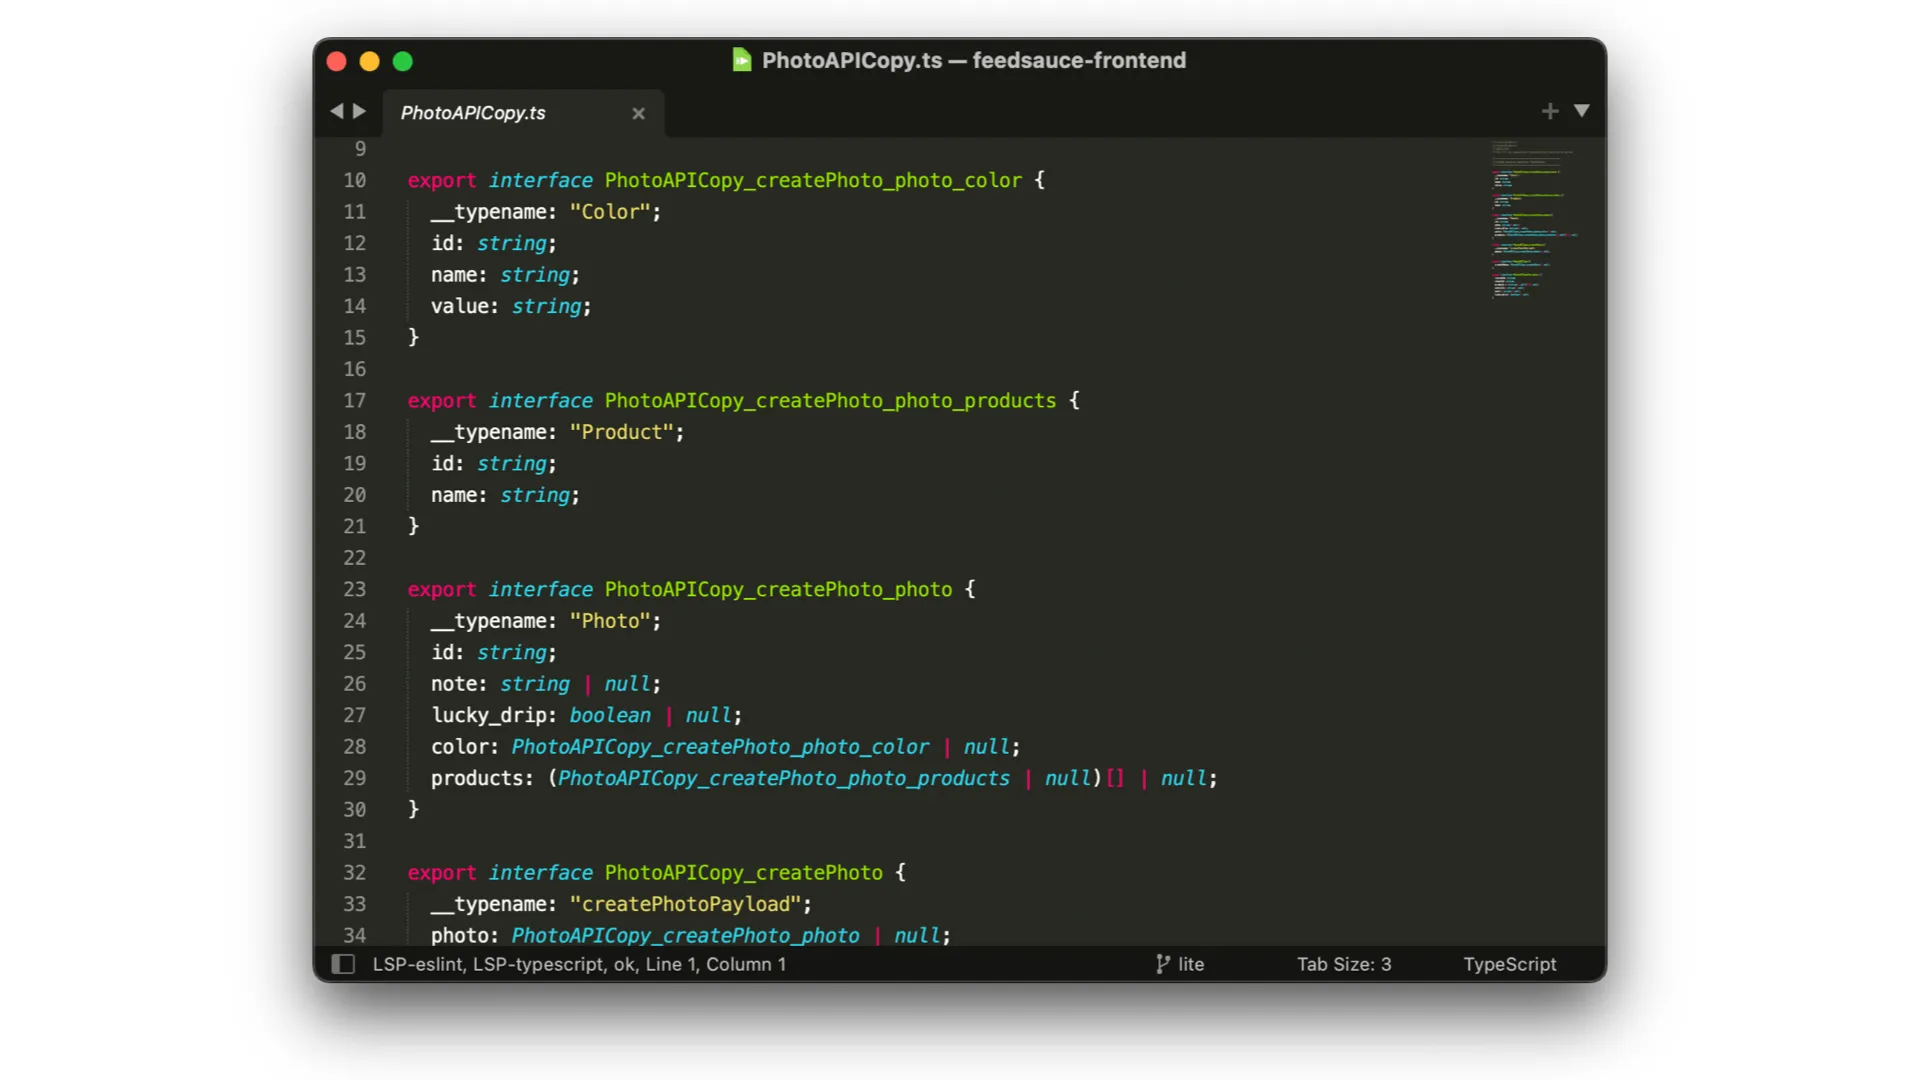Go forward with the right navigation arrow
1920x1080 pixels.
pos(360,111)
